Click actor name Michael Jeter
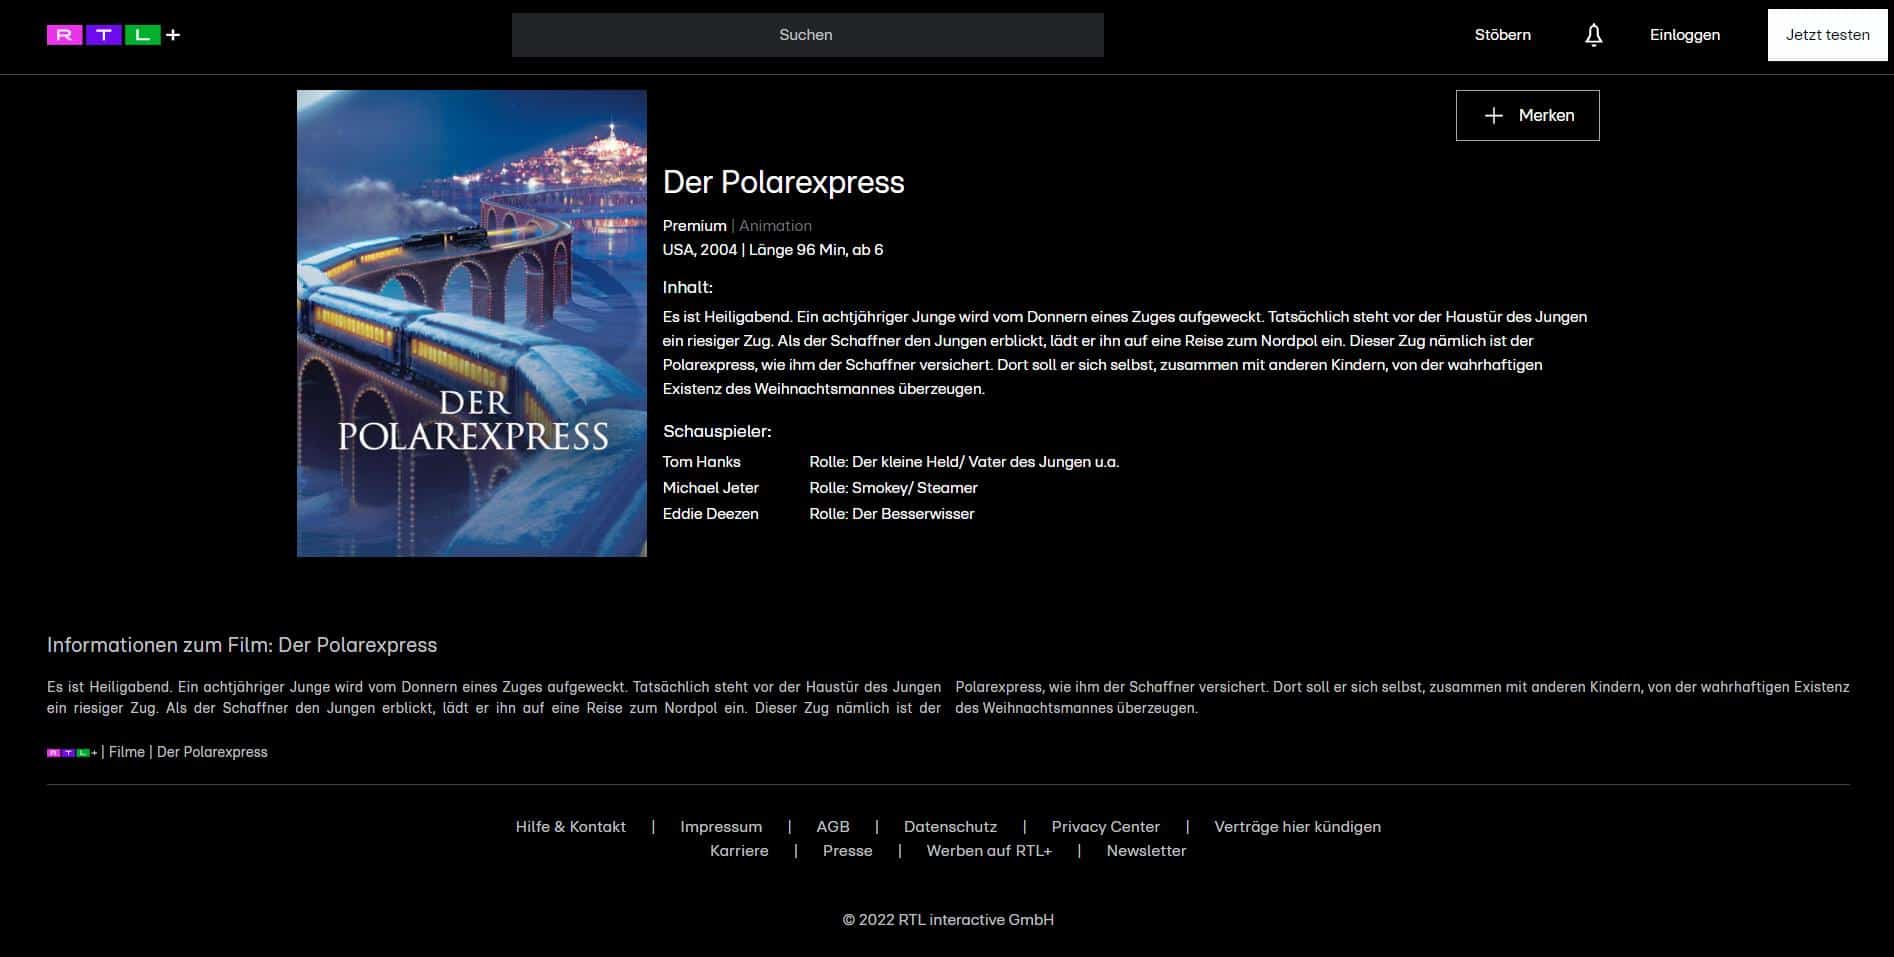This screenshot has width=1894, height=957. 710,488
